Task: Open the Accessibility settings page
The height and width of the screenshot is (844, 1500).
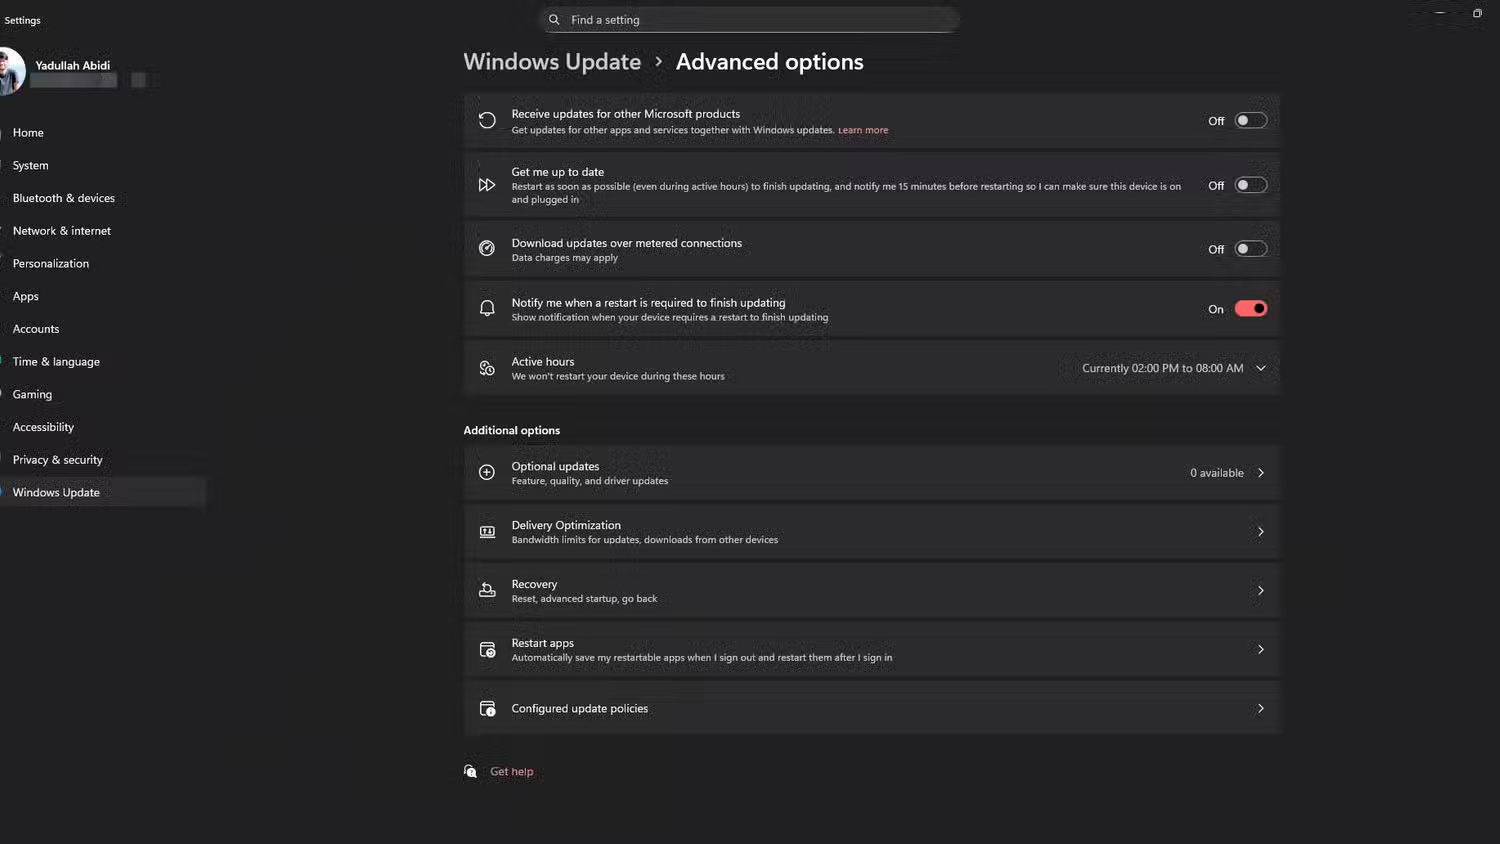Action: [x=43, y=427]
